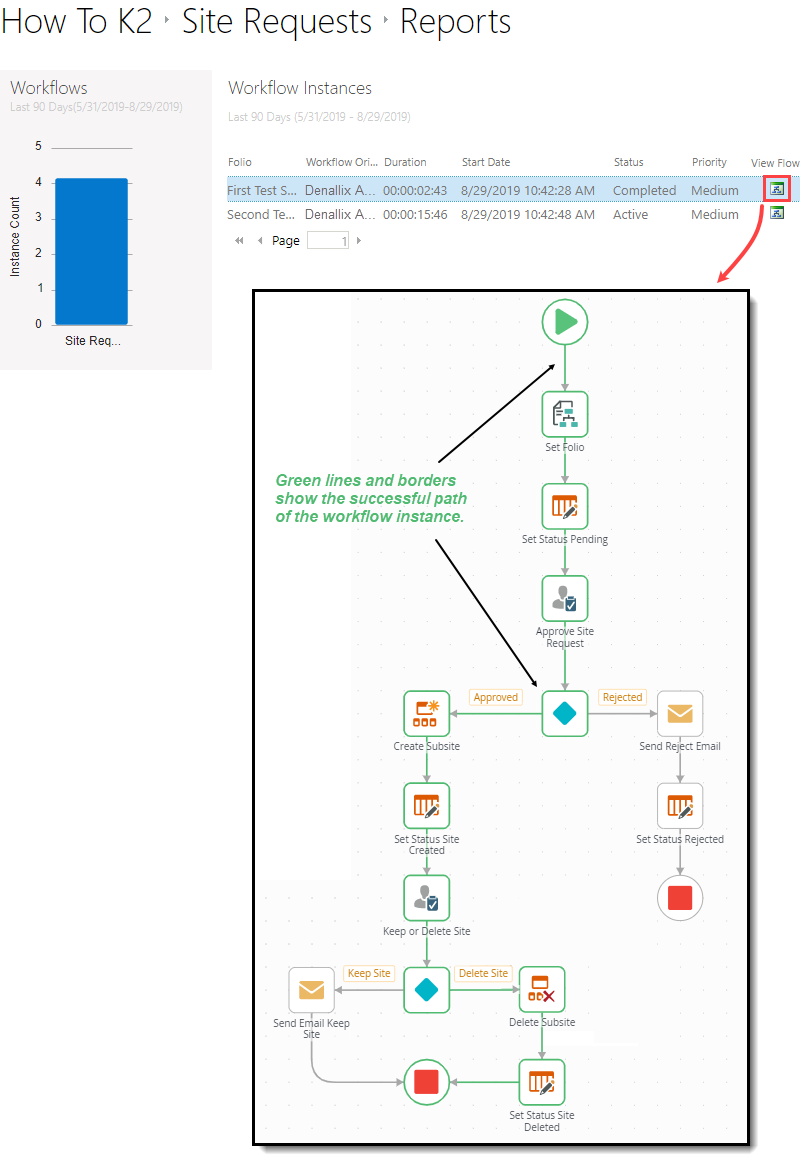Viewport: 800px width, 1161px height.
Task: Select the Set Status Pending step
Action: pos(564,506)
